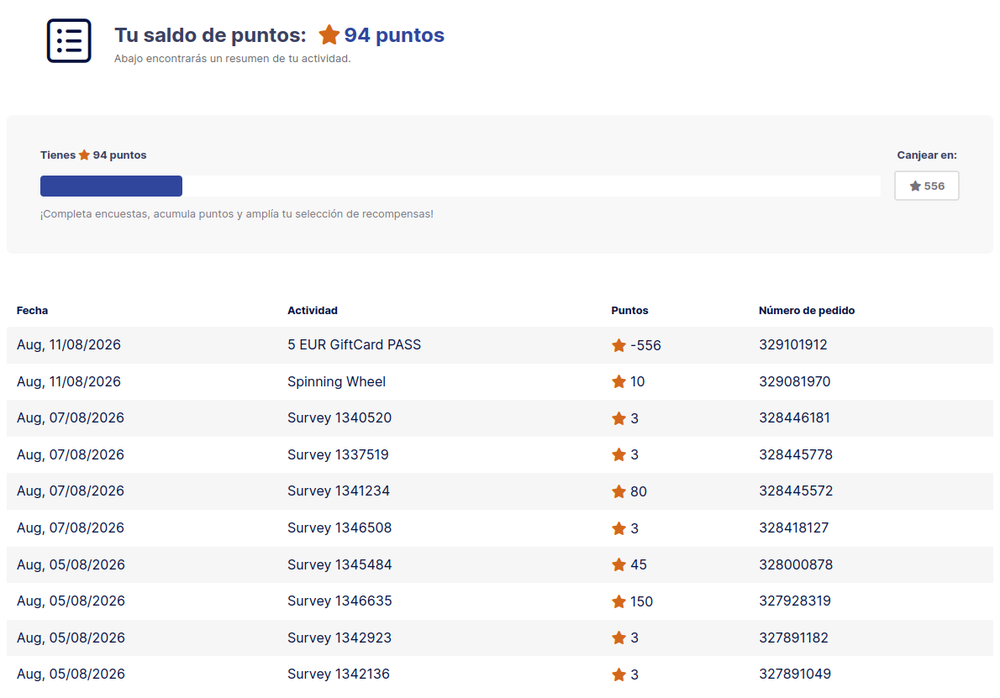Image resolution: width=1000 pixels, height=698 pixels.
Task: Click the 'Abajo encontrarás un resumen' subtitle
Action: [232, 59]
